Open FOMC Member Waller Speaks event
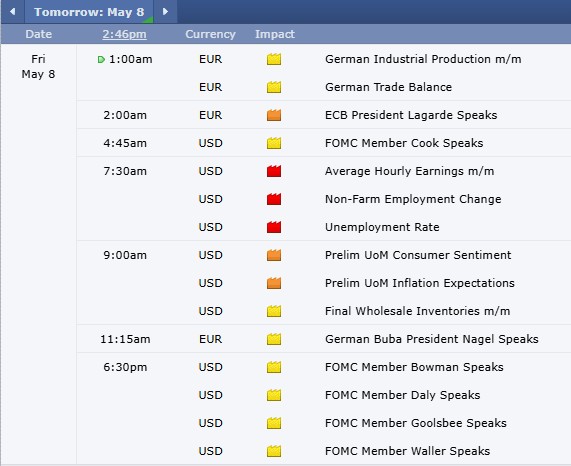571x466 pixels. pyautogui.click(x=407, y=452)
